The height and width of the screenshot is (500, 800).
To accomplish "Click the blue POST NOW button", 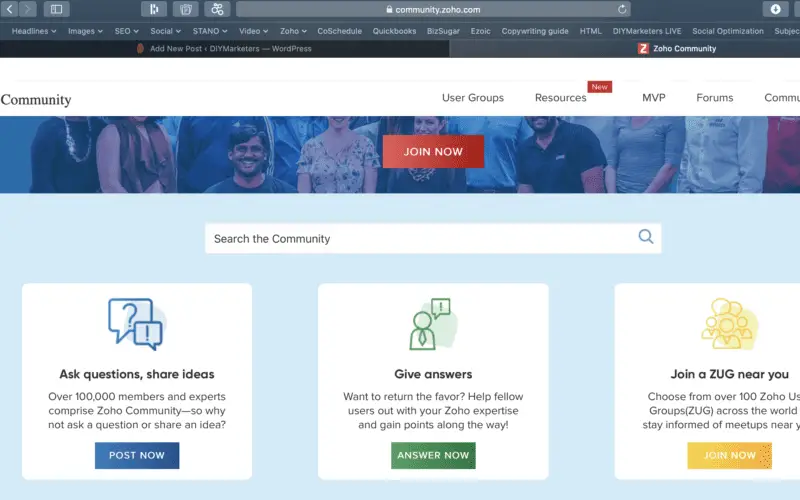I will tap(137, 455).
